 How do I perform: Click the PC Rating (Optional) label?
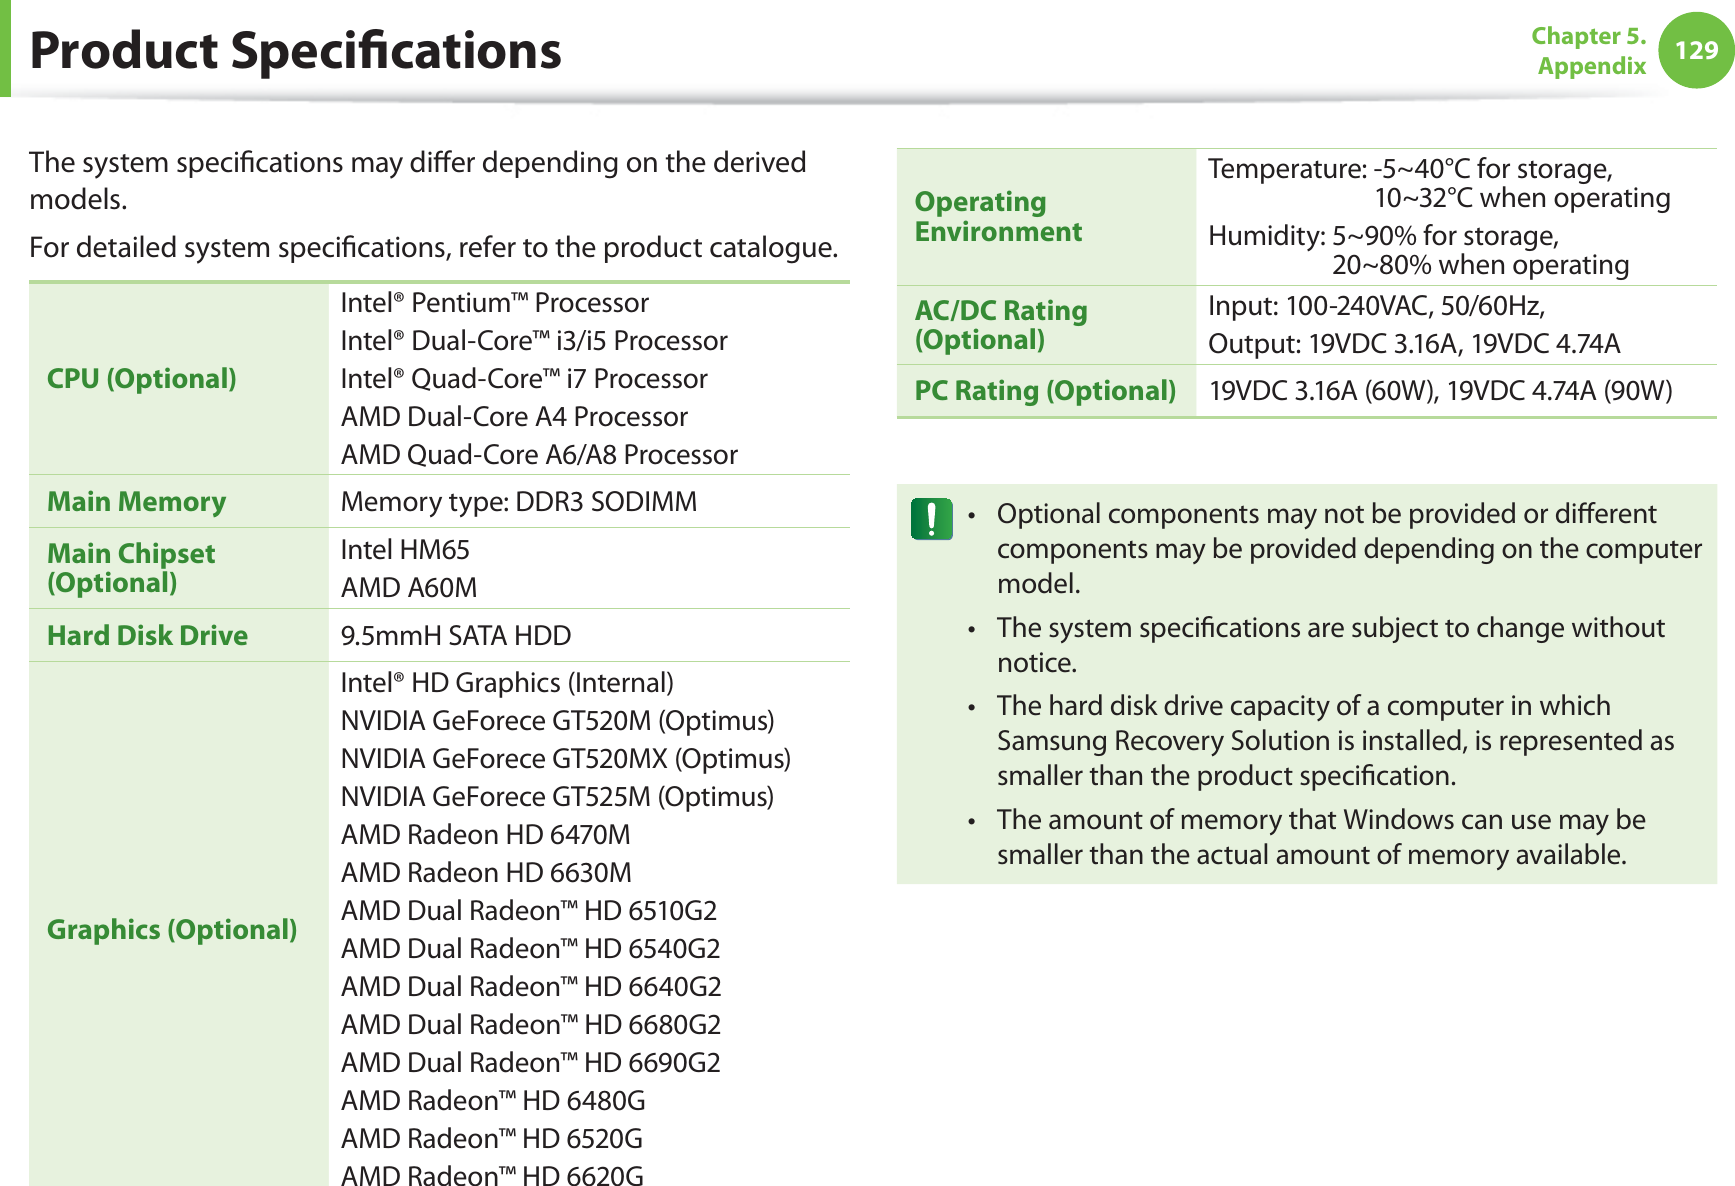click(x=1044, y=391)
